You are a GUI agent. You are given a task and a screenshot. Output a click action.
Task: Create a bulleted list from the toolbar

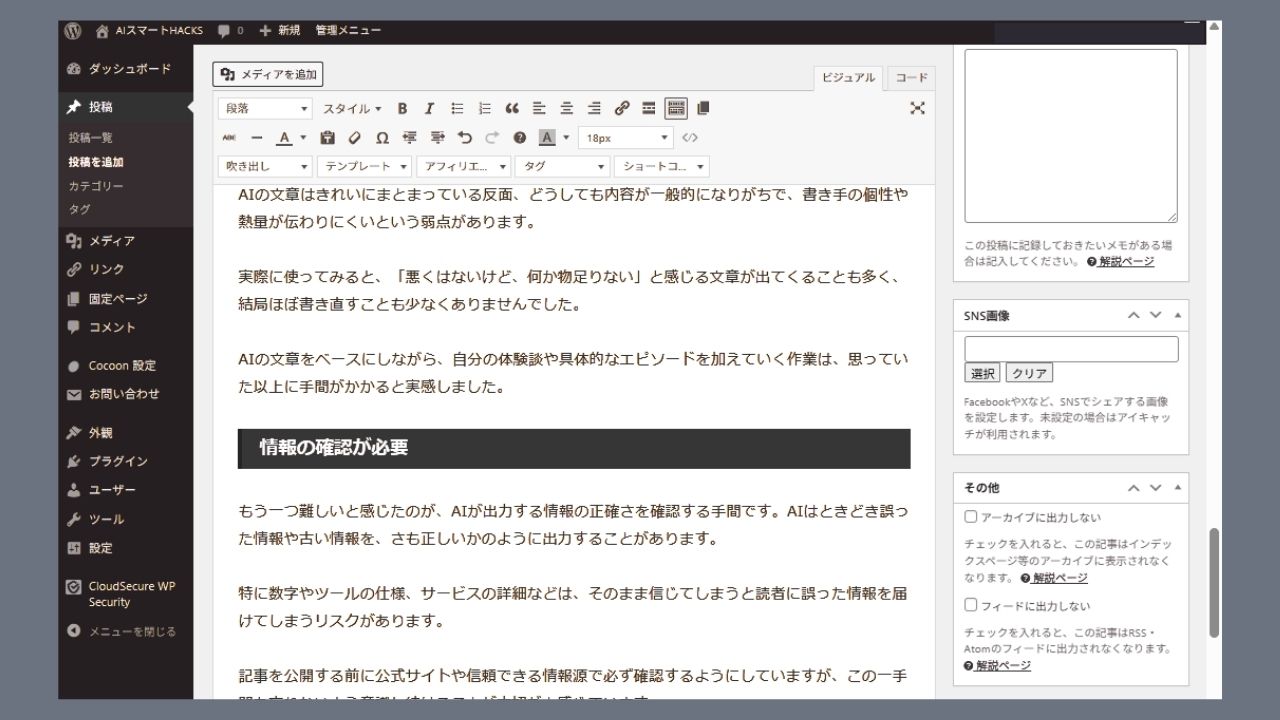coord(456,108)
